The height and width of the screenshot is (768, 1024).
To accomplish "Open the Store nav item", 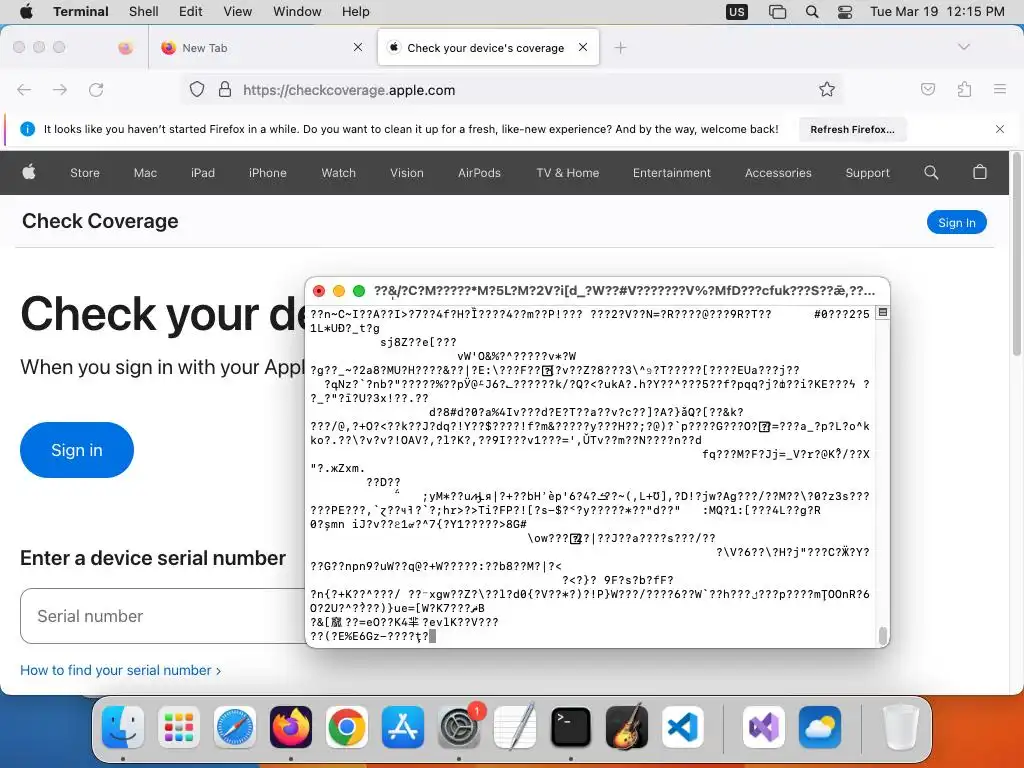I will point(85,173).
